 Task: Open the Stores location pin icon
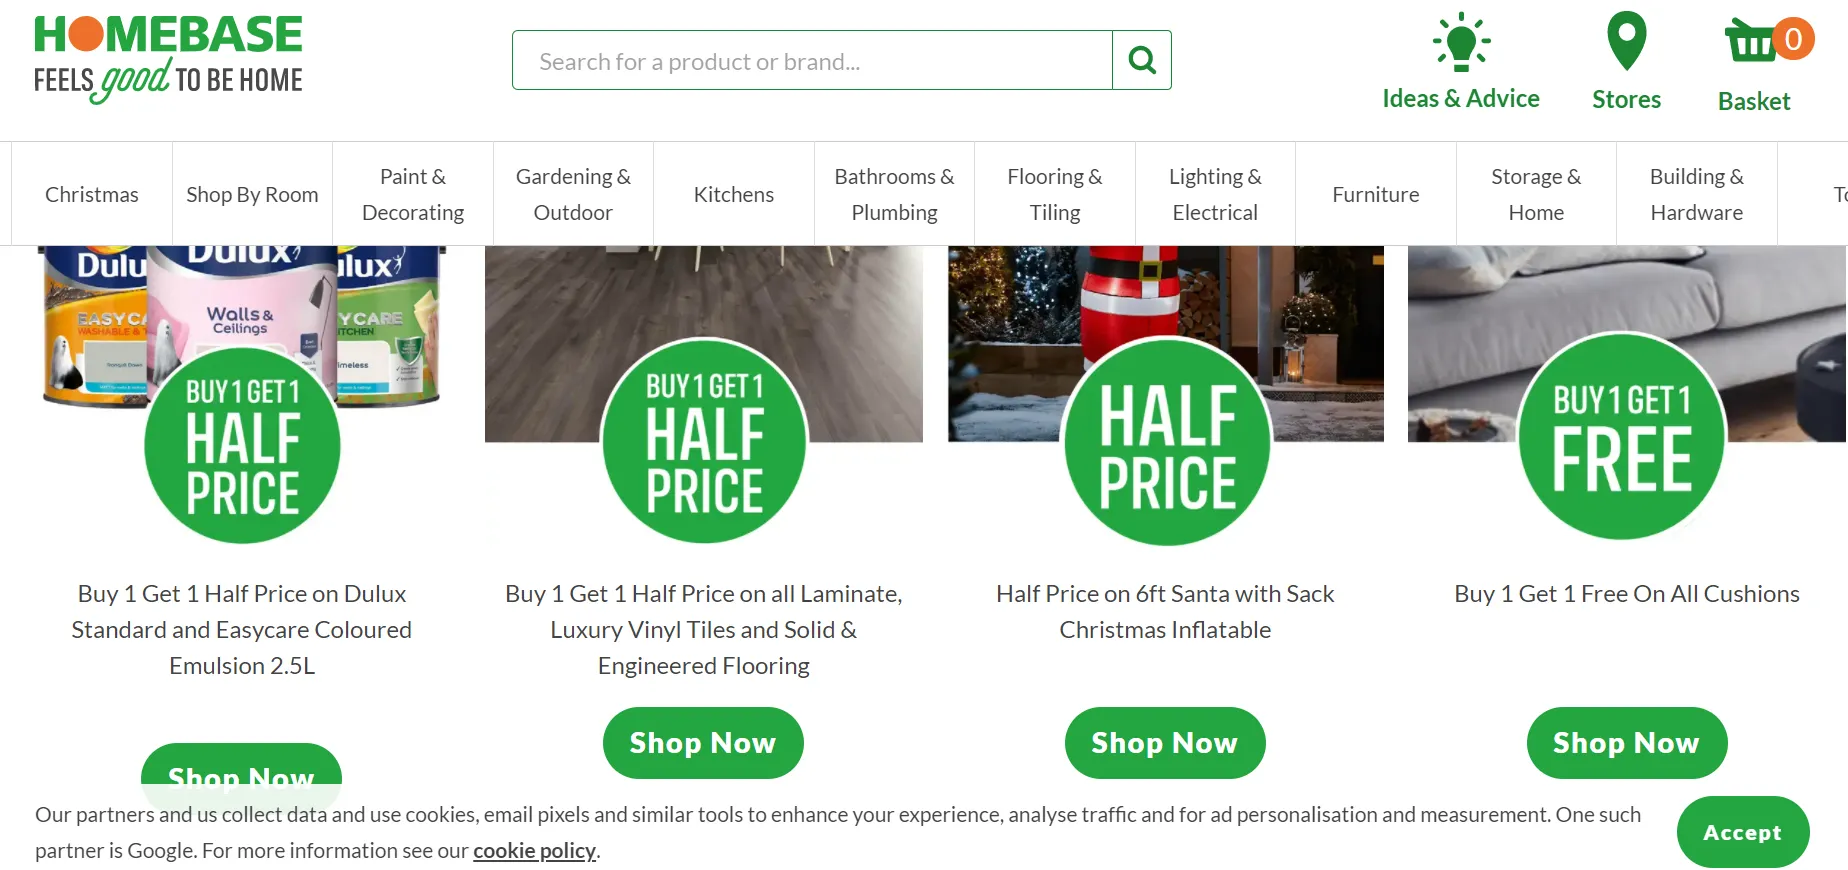click(1626, 41)
